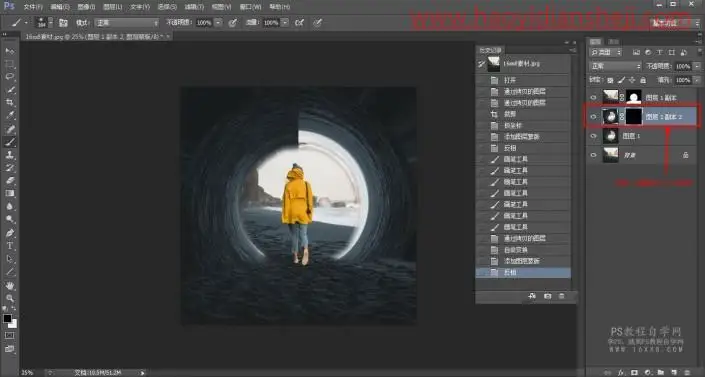
Task: Create new document from current history state
Action: click(532, 296)
